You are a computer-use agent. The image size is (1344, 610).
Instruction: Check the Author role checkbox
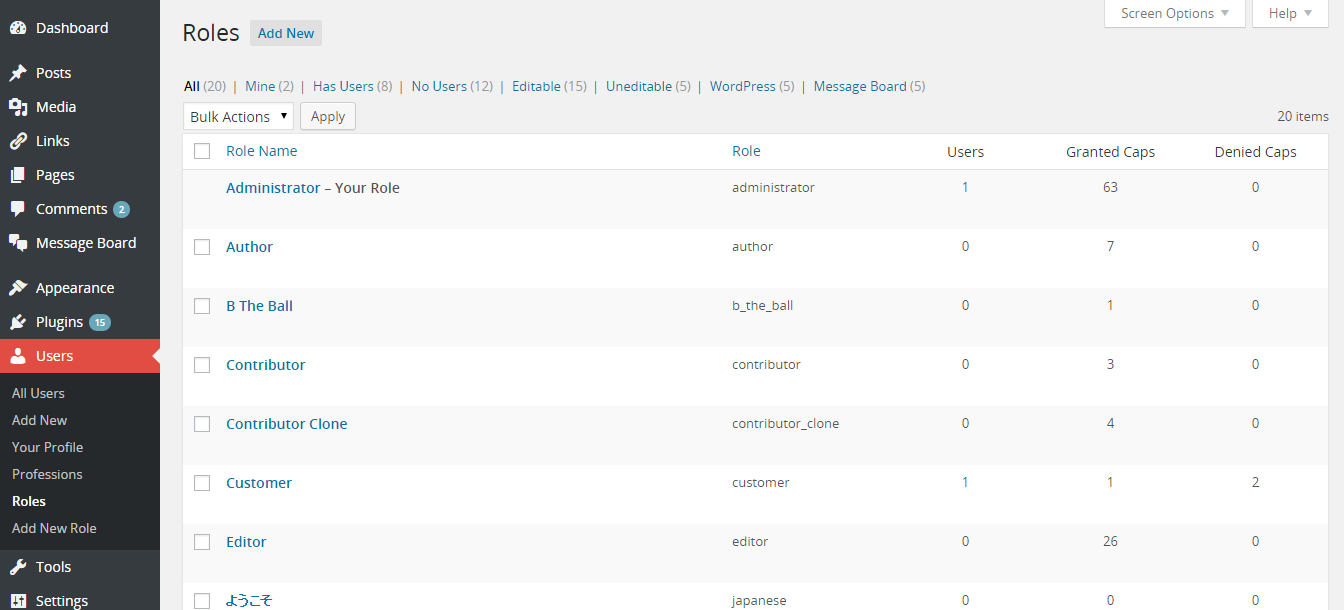202,247
